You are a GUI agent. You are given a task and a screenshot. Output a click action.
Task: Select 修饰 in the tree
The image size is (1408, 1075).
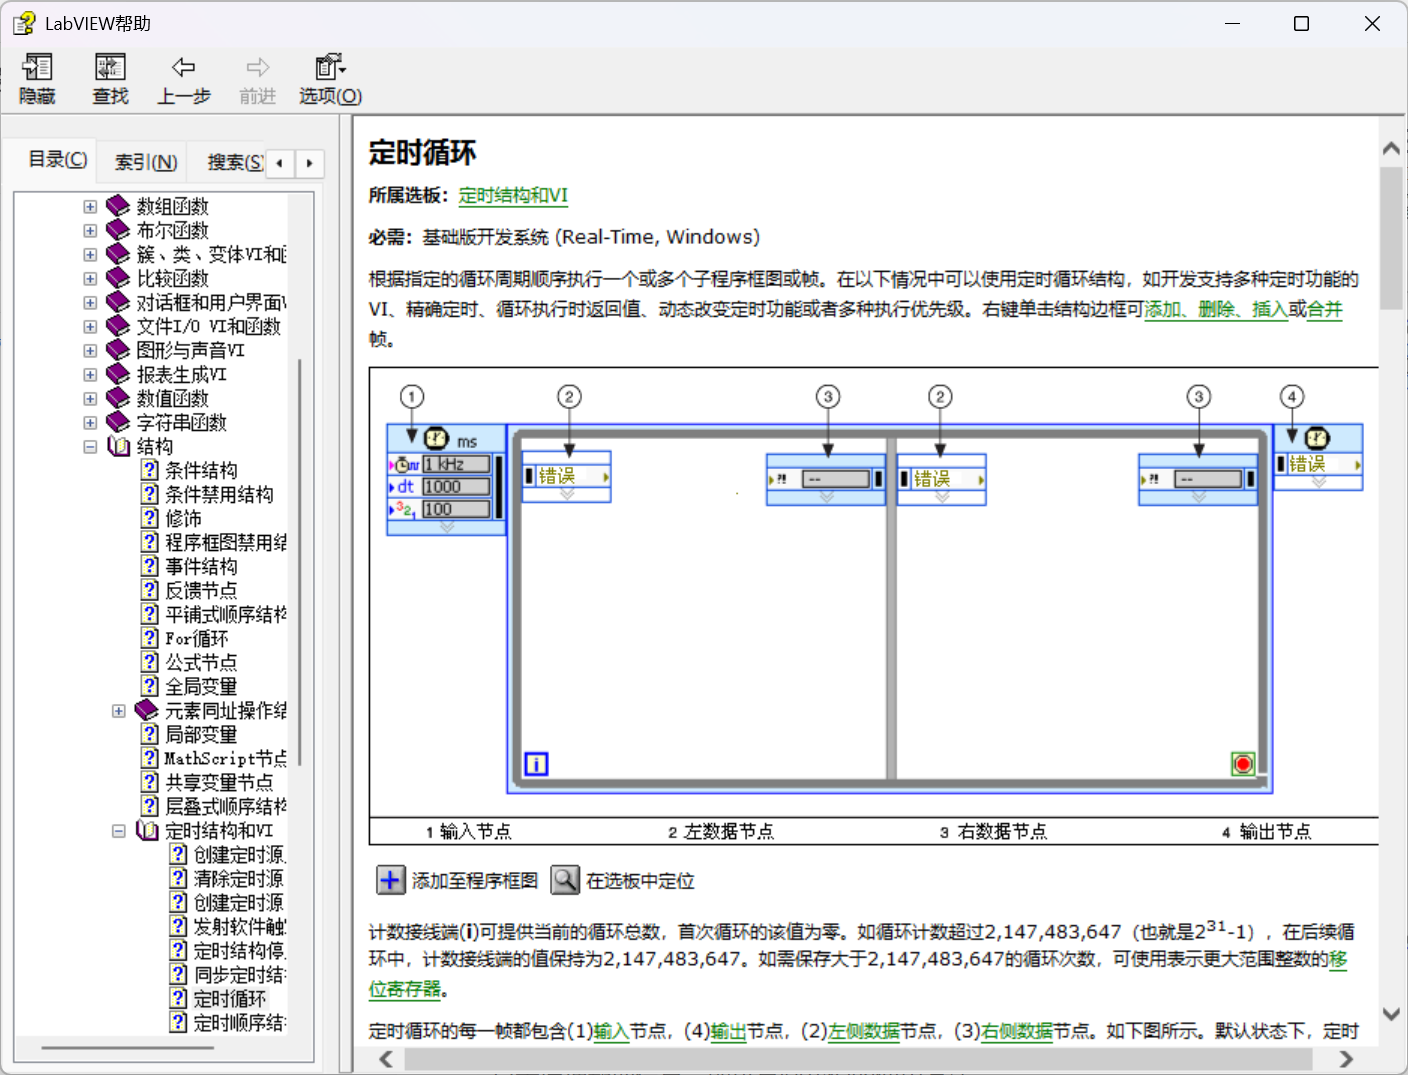(x=183, y=518)
